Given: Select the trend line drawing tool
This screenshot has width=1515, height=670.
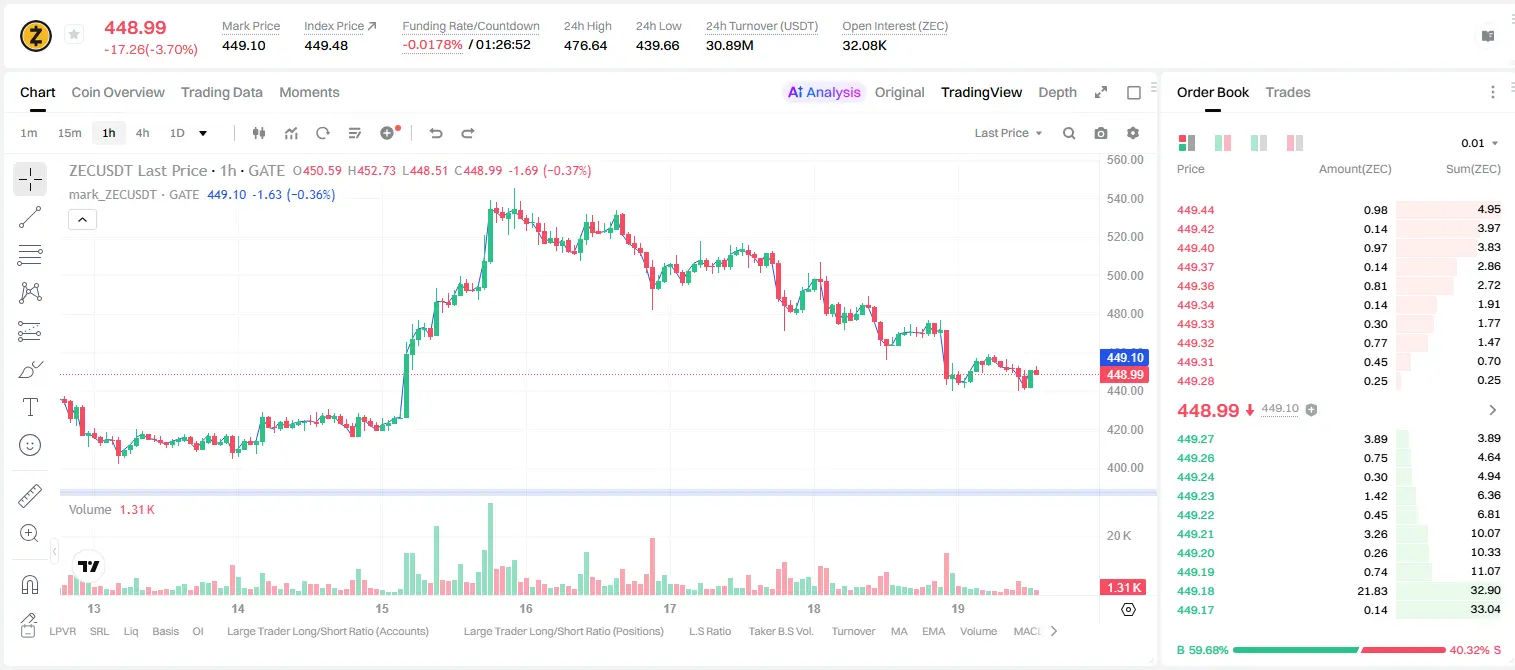Looking at the screenshot, I should tap(30, 217).
